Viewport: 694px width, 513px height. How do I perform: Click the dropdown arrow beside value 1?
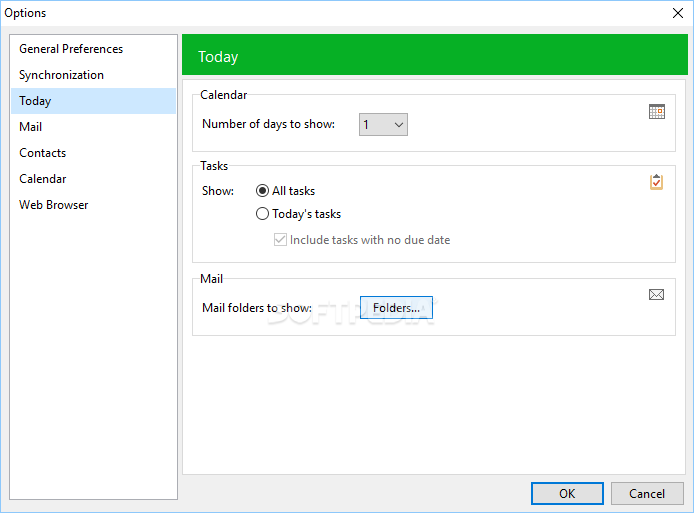tap(399, 125)
